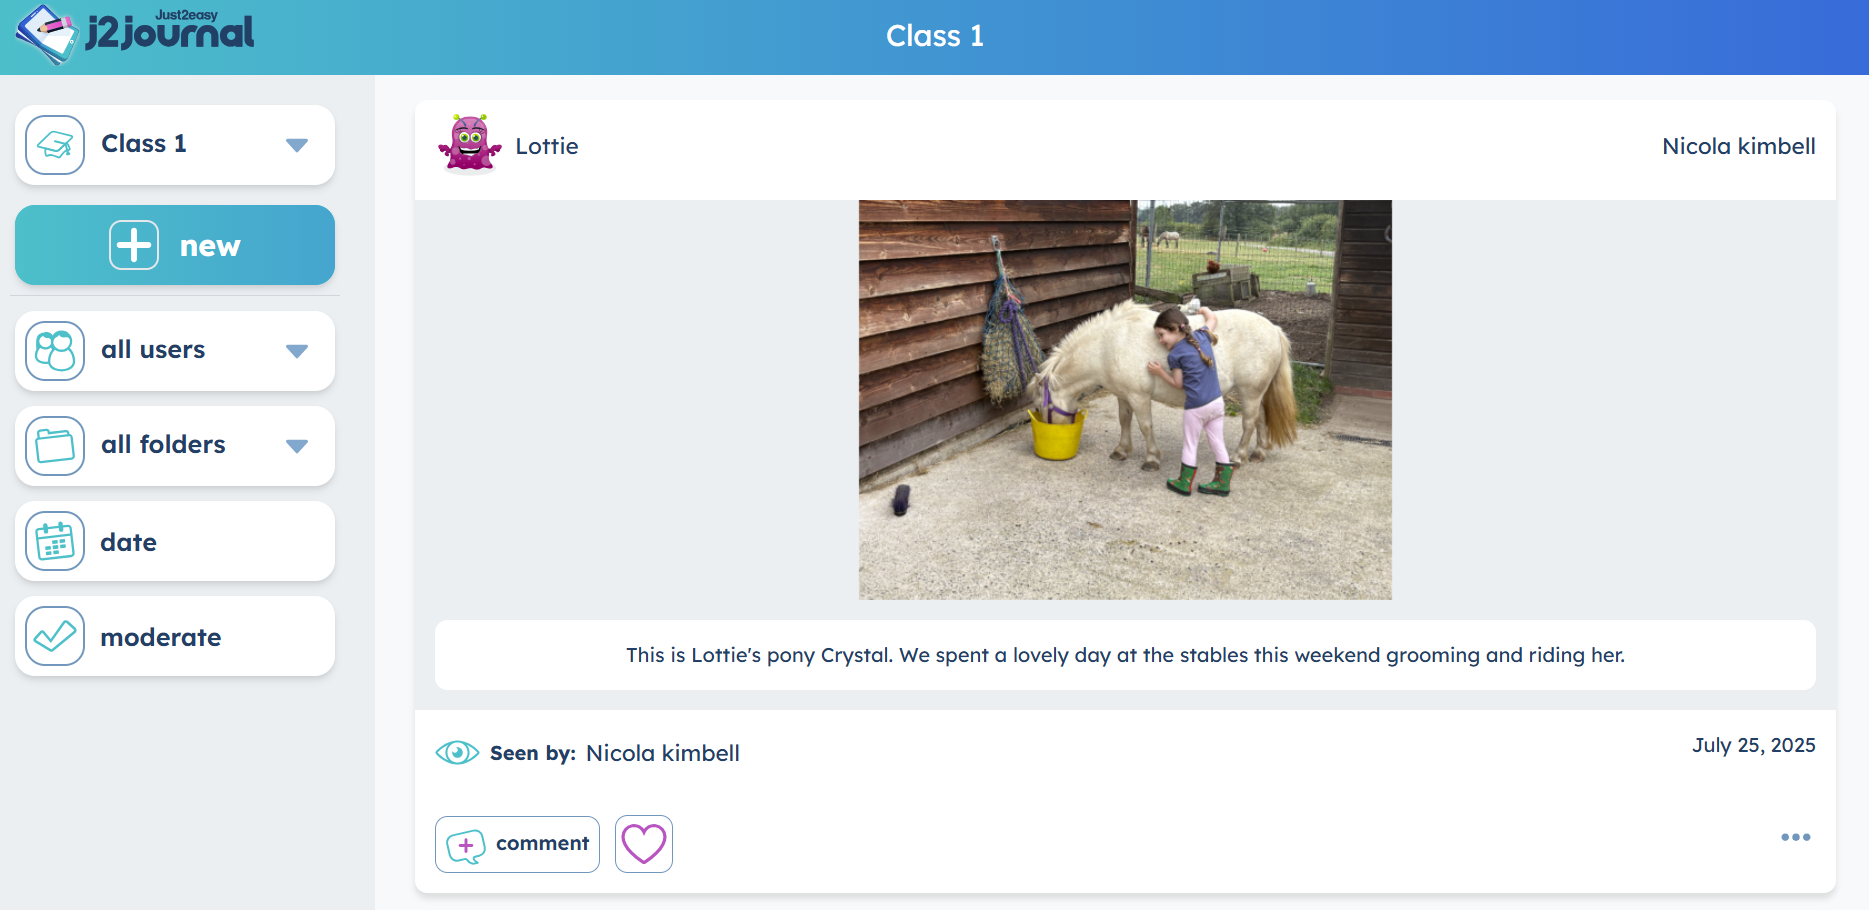Click the all users people icon
This screenshot has height=910, width=1869.
(x=55, y=351)
